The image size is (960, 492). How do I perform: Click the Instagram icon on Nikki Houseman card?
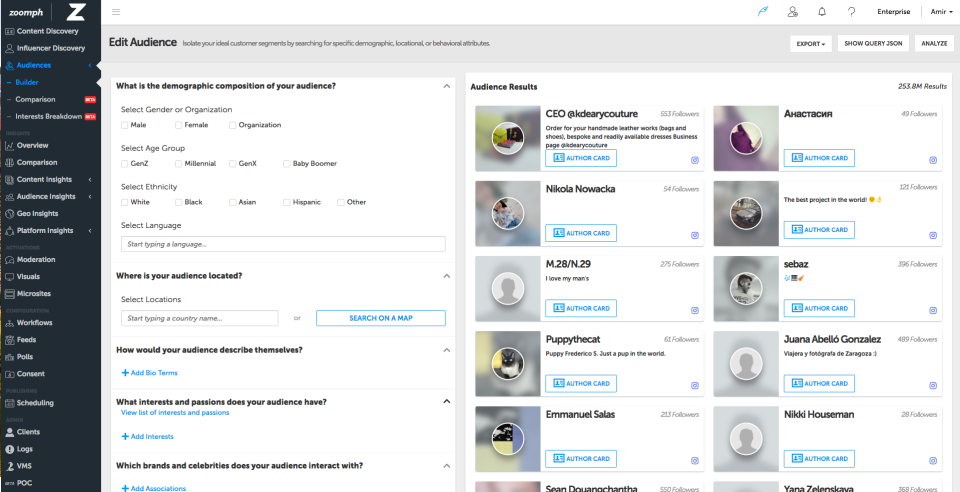(x=933, y=461)
